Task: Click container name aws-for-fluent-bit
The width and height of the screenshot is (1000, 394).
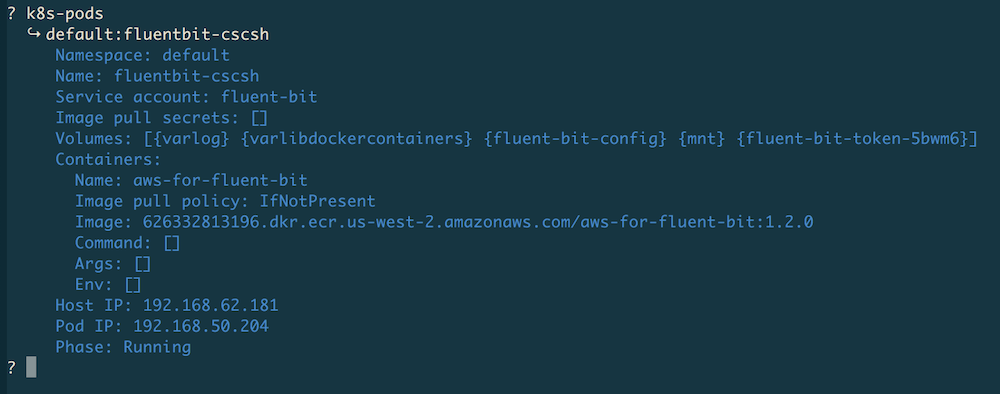Action: click(220, 180)
